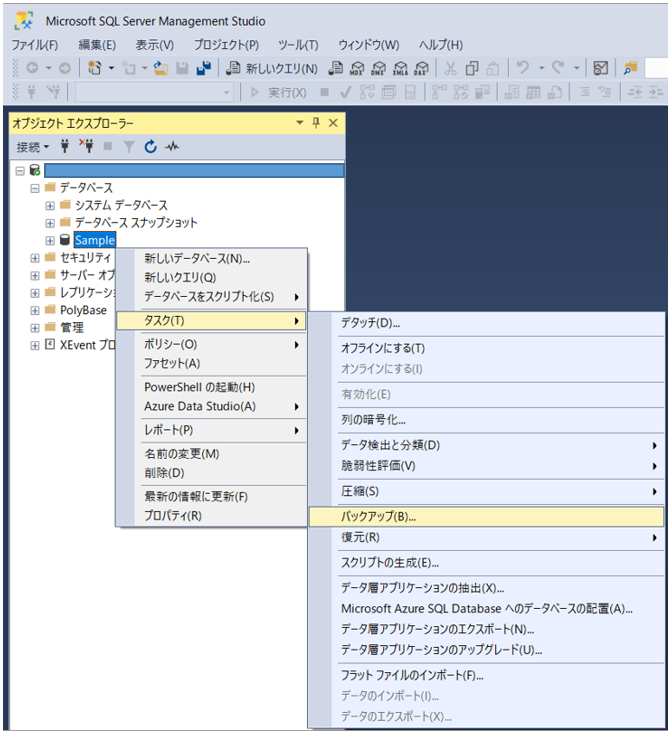Click the Database Engine Query icon
Image resolution: width=671 pixels, height=734 pixels.
[x=335, y=69]
